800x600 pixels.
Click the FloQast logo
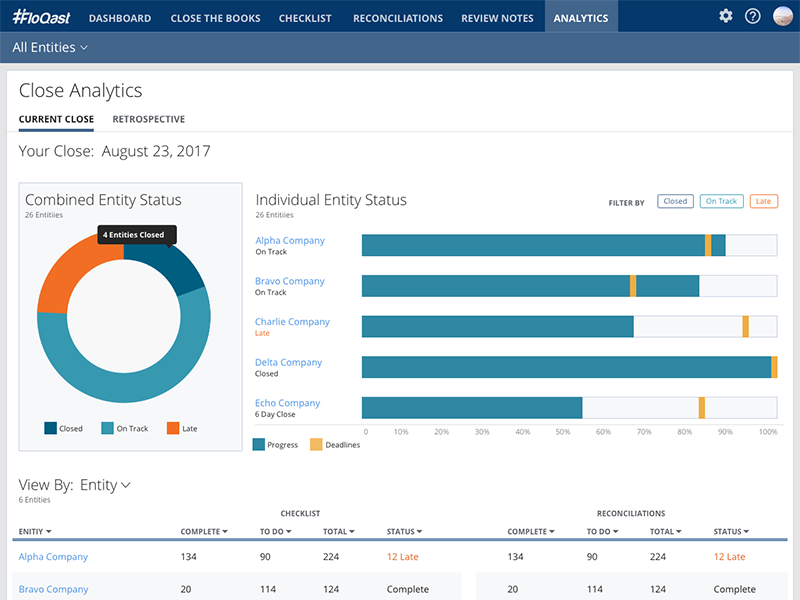pyautogui.click(x=39, y=17)
